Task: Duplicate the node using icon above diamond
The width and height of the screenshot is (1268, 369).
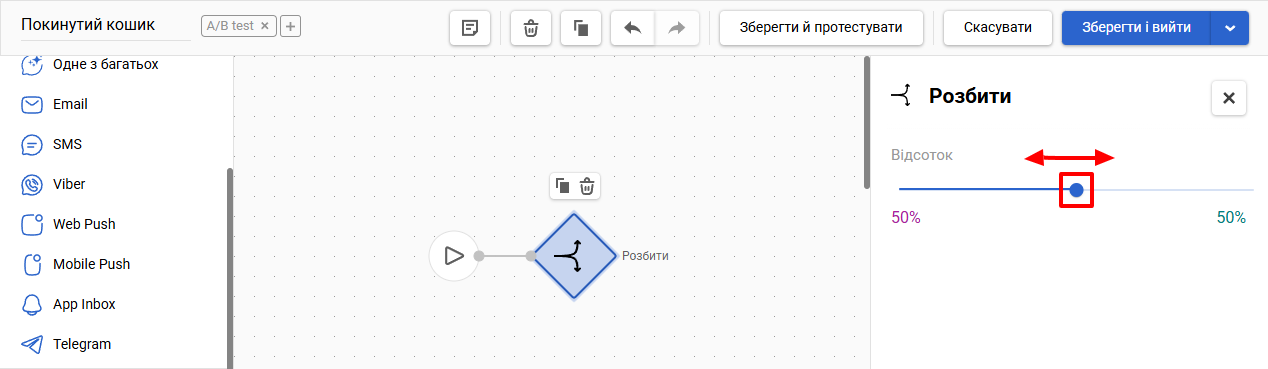Action: point(563,186)
